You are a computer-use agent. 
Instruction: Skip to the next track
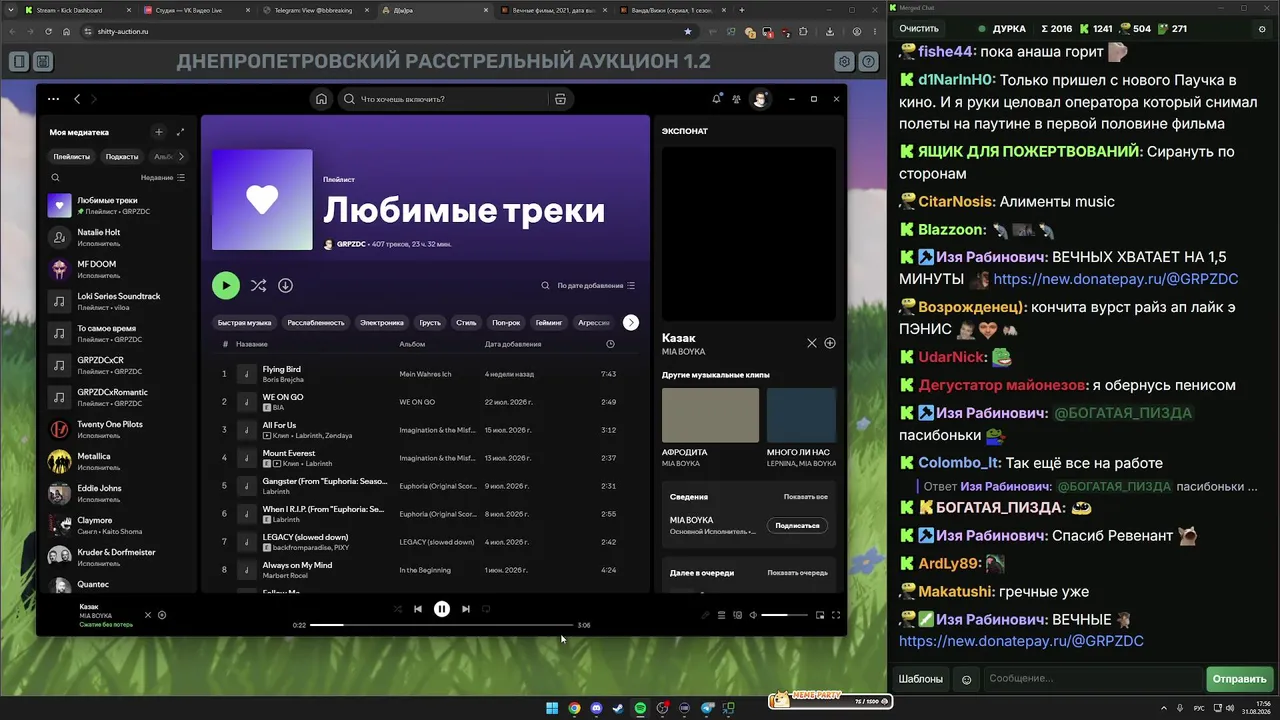pos(466,609)
